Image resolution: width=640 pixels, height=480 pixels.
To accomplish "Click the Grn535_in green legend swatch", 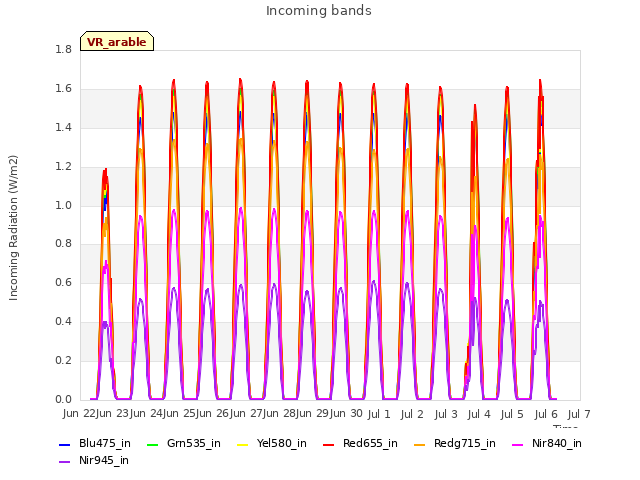I will 152,444.
